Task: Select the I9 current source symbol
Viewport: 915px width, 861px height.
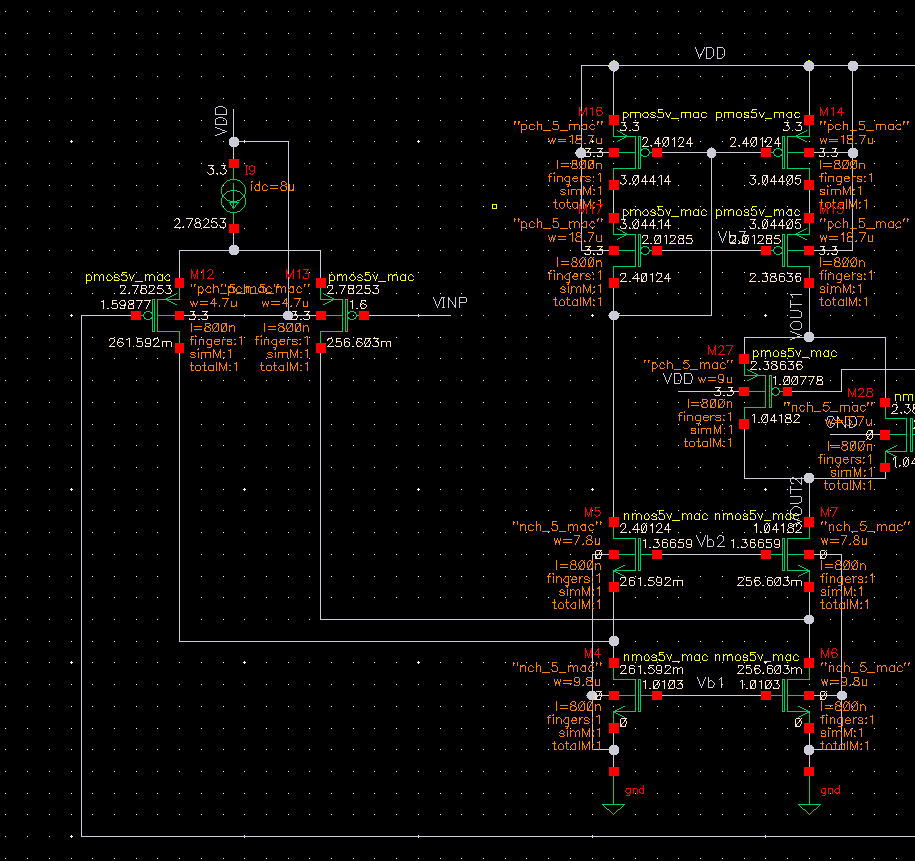Action: 233,196
